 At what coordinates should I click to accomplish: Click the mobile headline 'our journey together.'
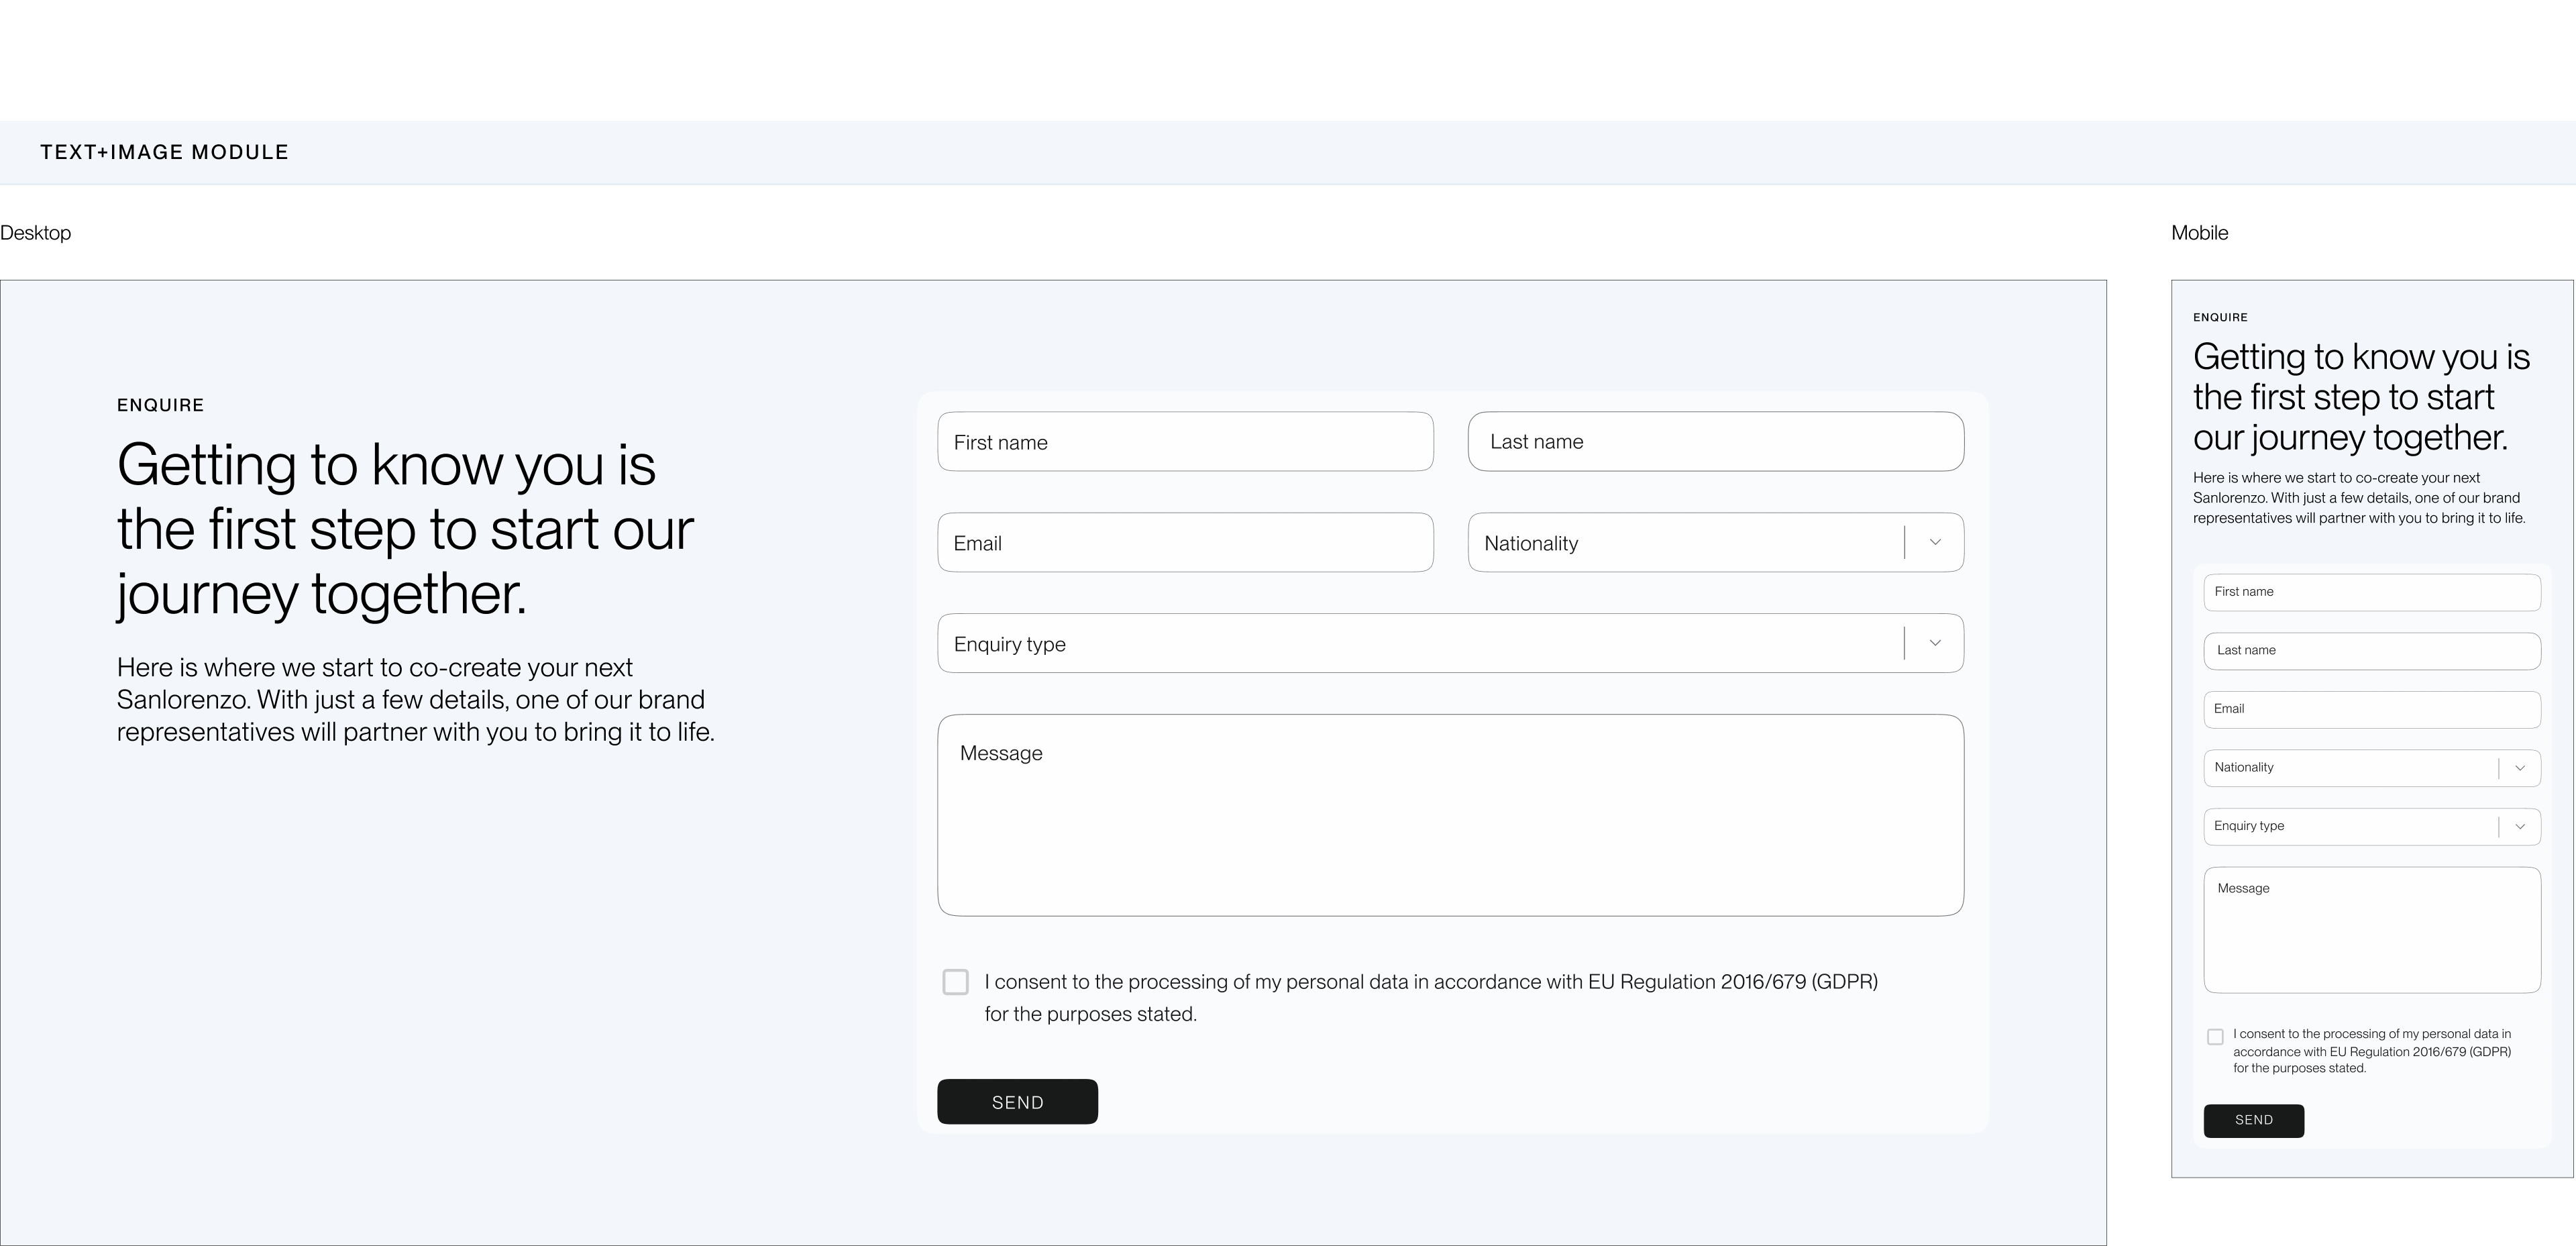[2350, 437]
